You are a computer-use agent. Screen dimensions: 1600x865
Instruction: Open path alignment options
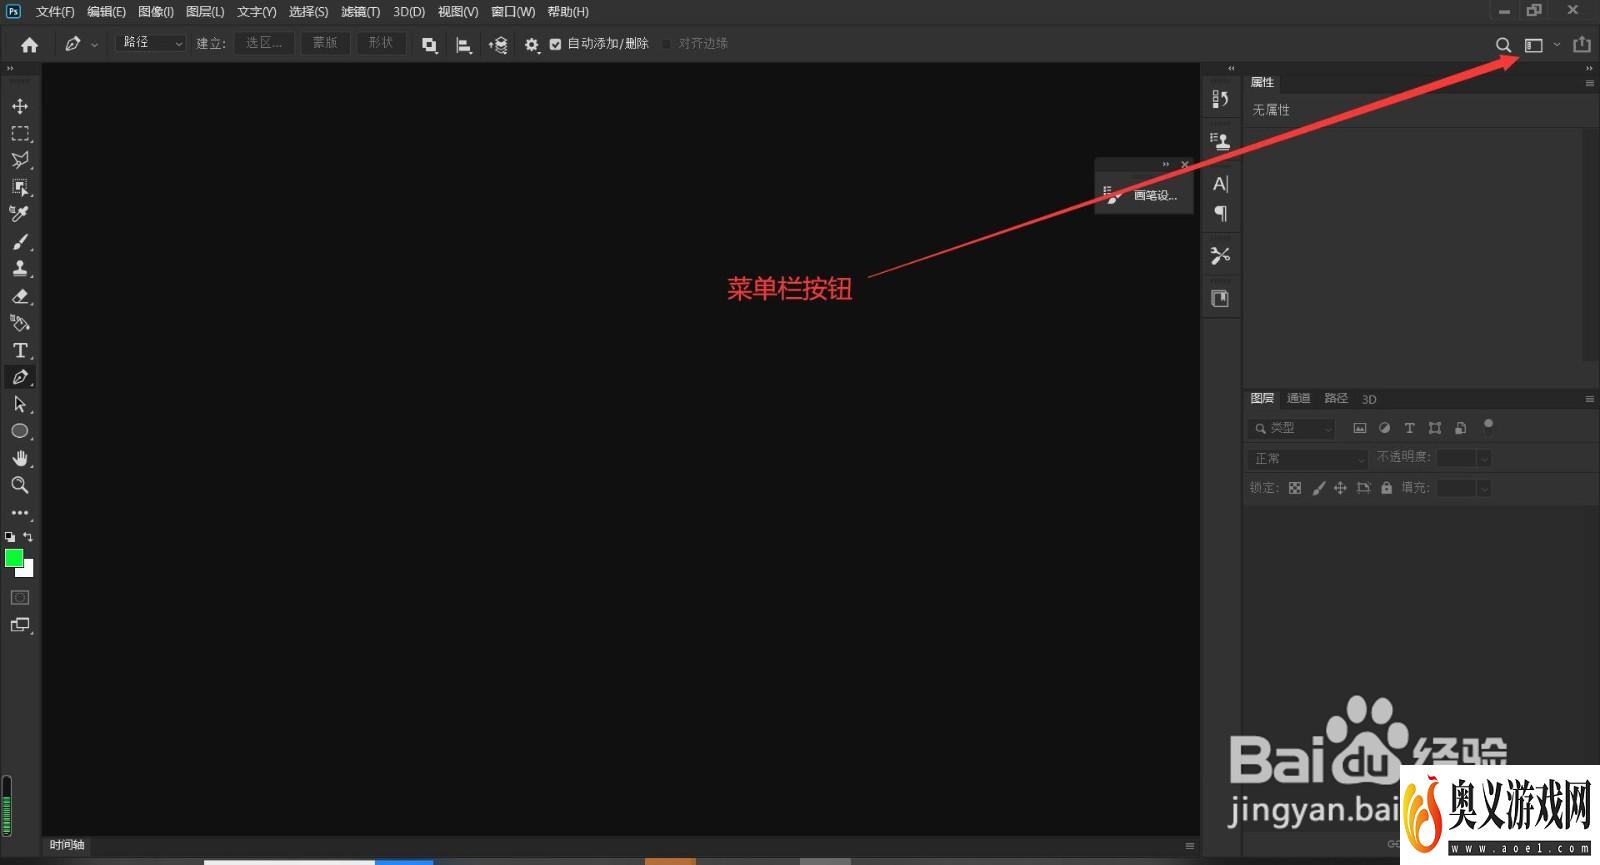tap(464, 45)
